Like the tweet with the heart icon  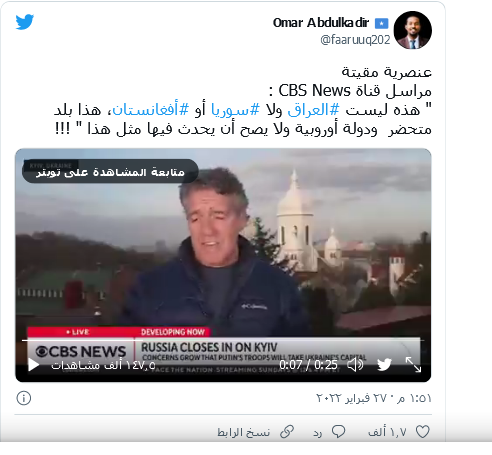click(423, 432)
